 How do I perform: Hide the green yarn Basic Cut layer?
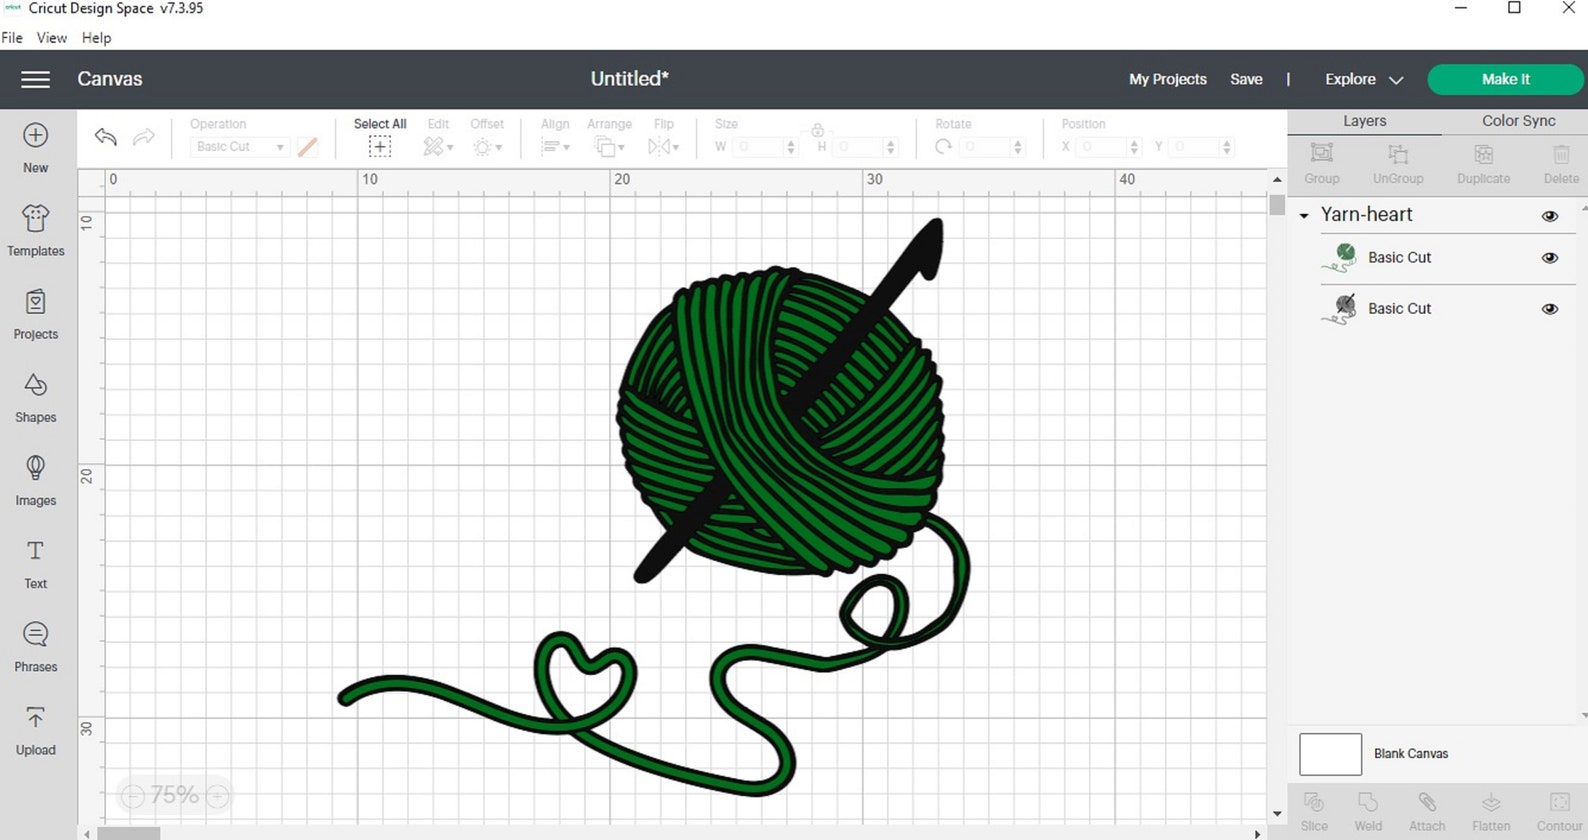1550,258
